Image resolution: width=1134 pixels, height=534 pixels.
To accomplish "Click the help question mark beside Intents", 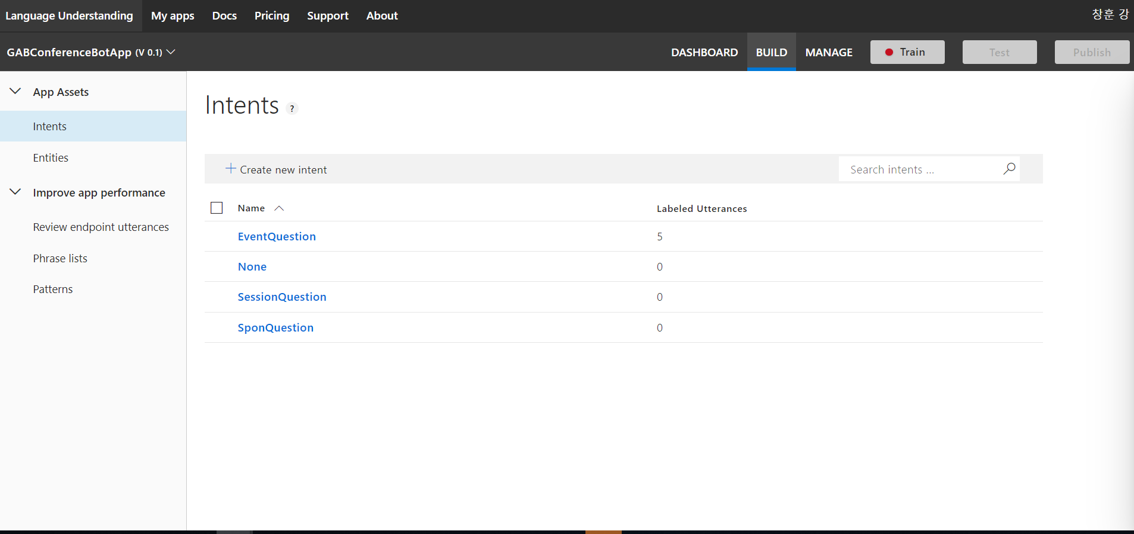I will 292,109.
